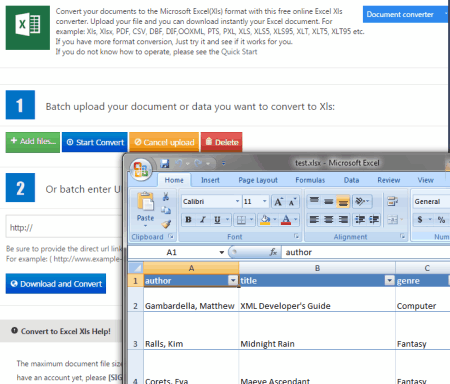Open the Fill Color bucket swatch
The image size is (450, 384).
265,220
